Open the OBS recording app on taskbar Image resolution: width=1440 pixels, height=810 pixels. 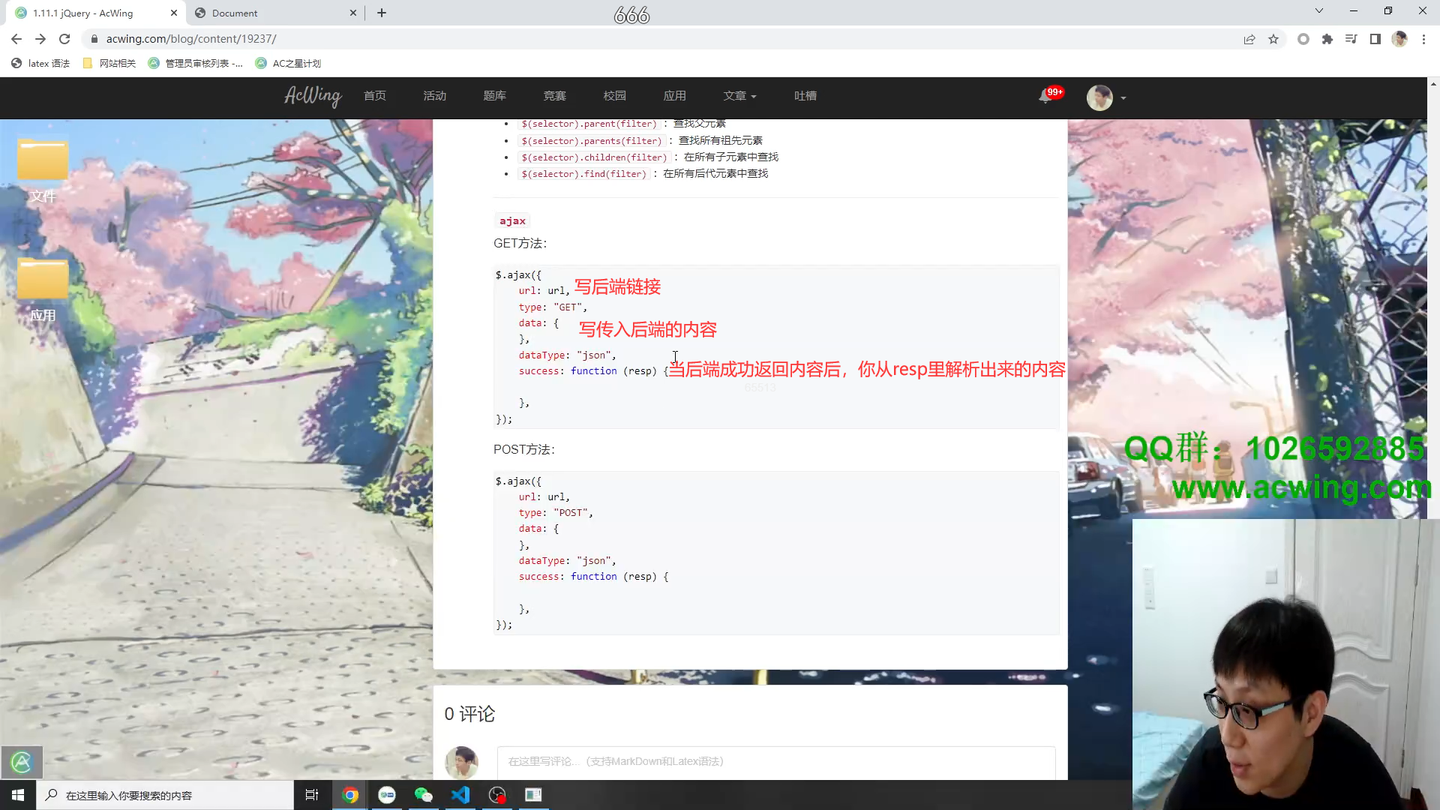coord(497,795)
